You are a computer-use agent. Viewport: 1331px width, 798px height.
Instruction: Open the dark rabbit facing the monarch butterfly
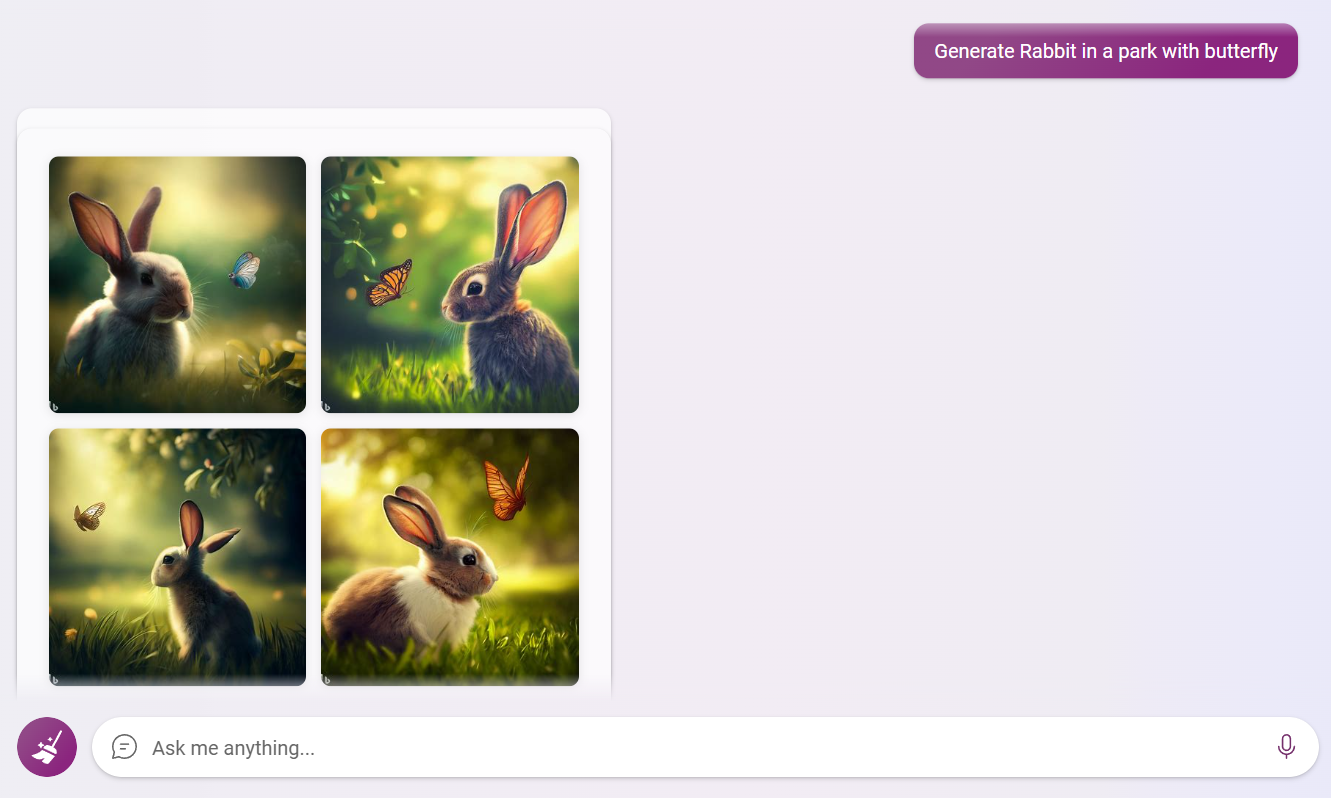[x=449, y=284]
